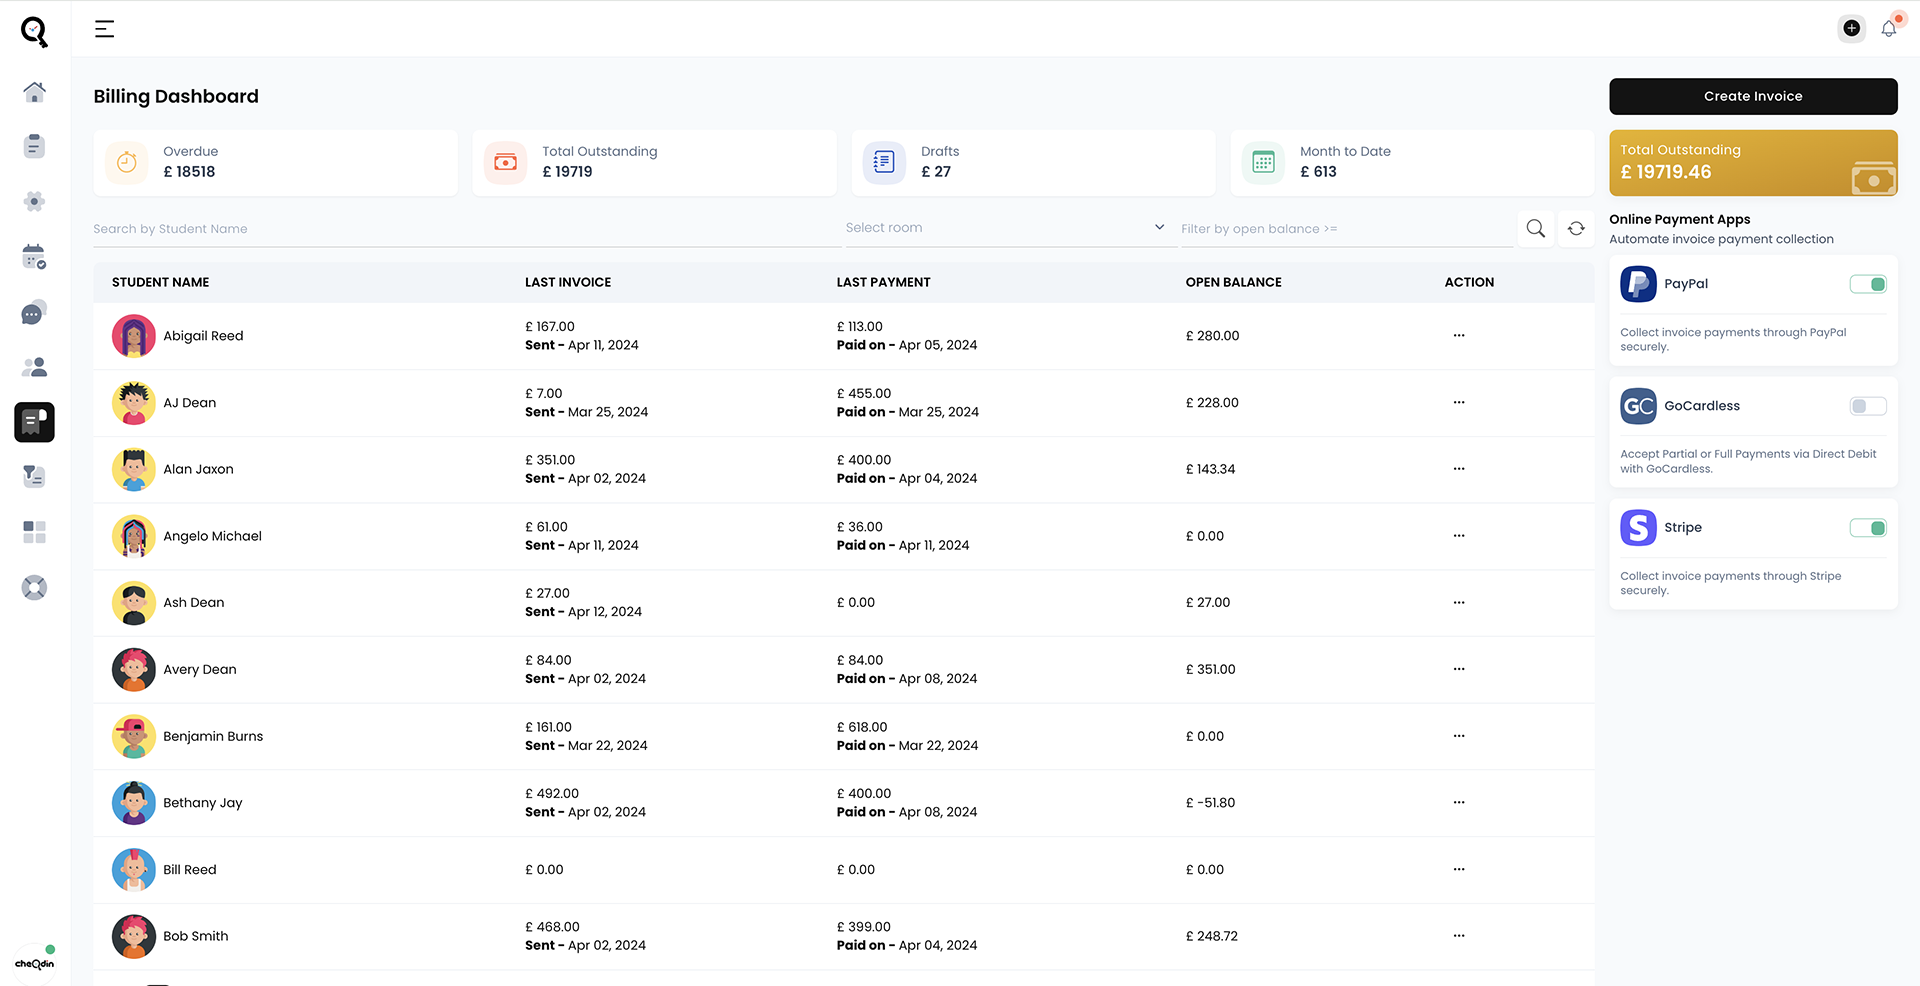
Task: Open action menu for Bill Reed
Action: tap(1459, 870)
